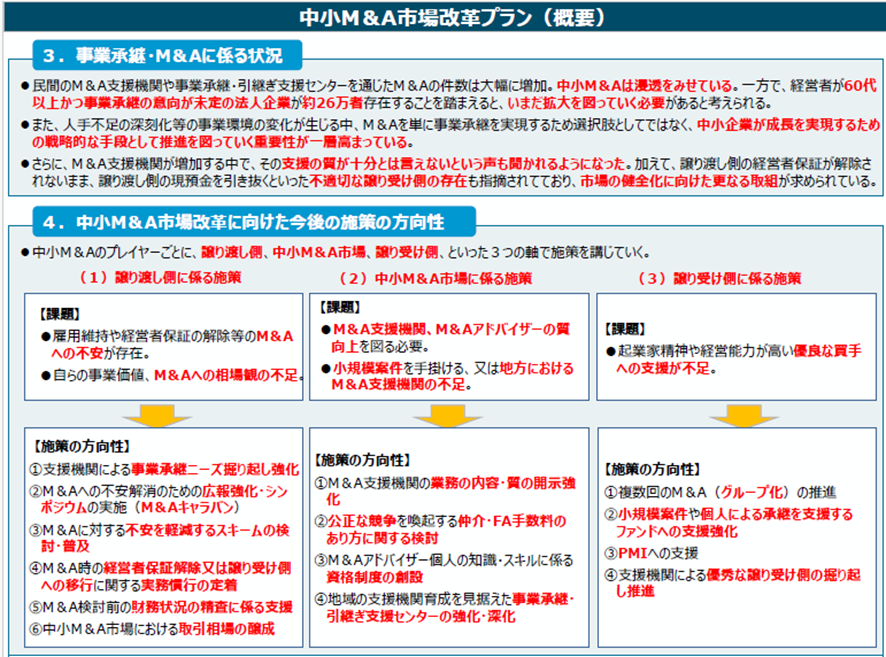Click item ② 広報強化･シンポジウムの実施 (M&Aキャラバン)
The height and width of the screenshot is (657, 886).
point(163,498)
